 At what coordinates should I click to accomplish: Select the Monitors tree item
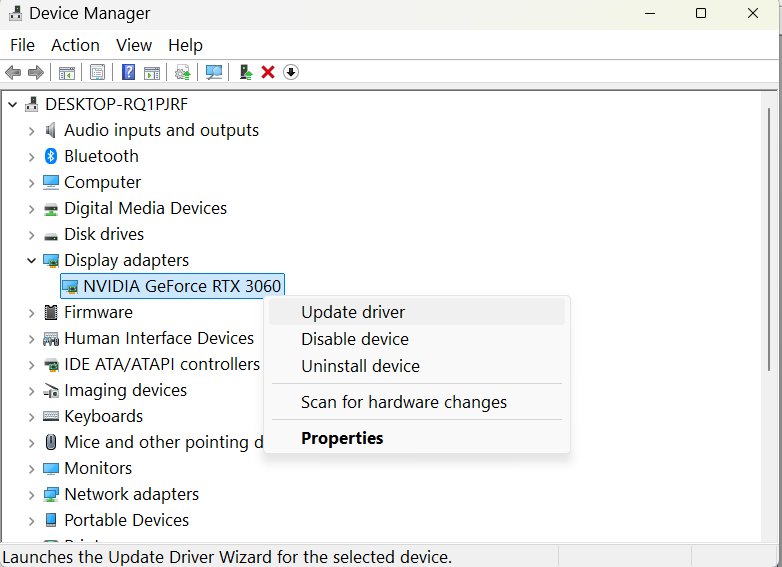click(x=98, y=468)
